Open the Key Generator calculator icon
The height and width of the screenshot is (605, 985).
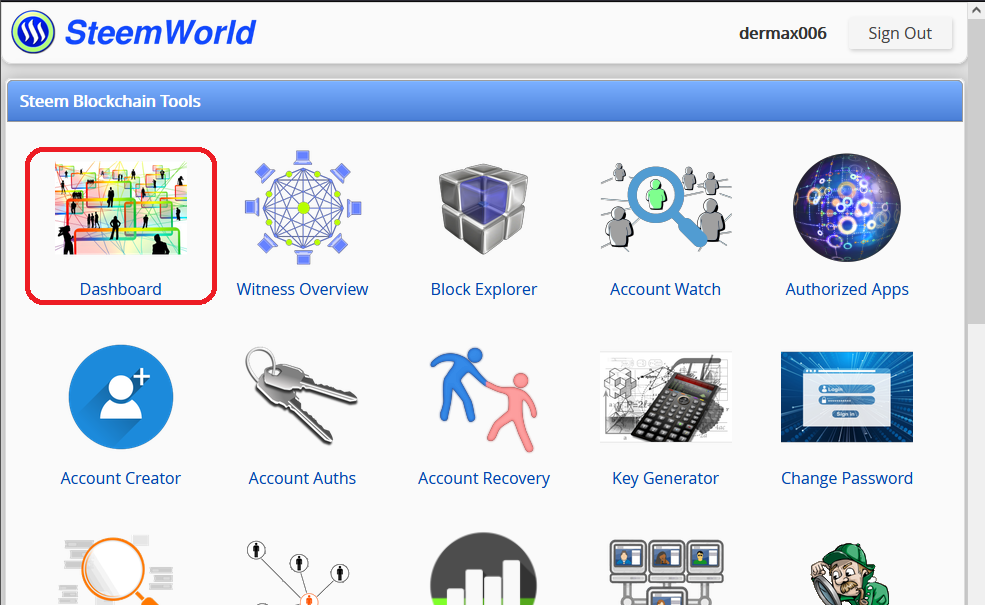pyautogui.click(x=666, y=397)
